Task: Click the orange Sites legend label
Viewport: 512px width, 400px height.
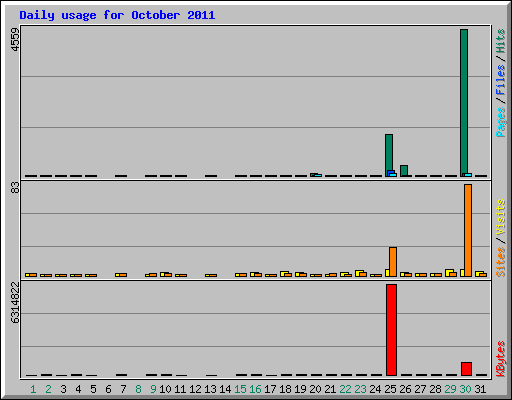Action: (x=500, y=262)
